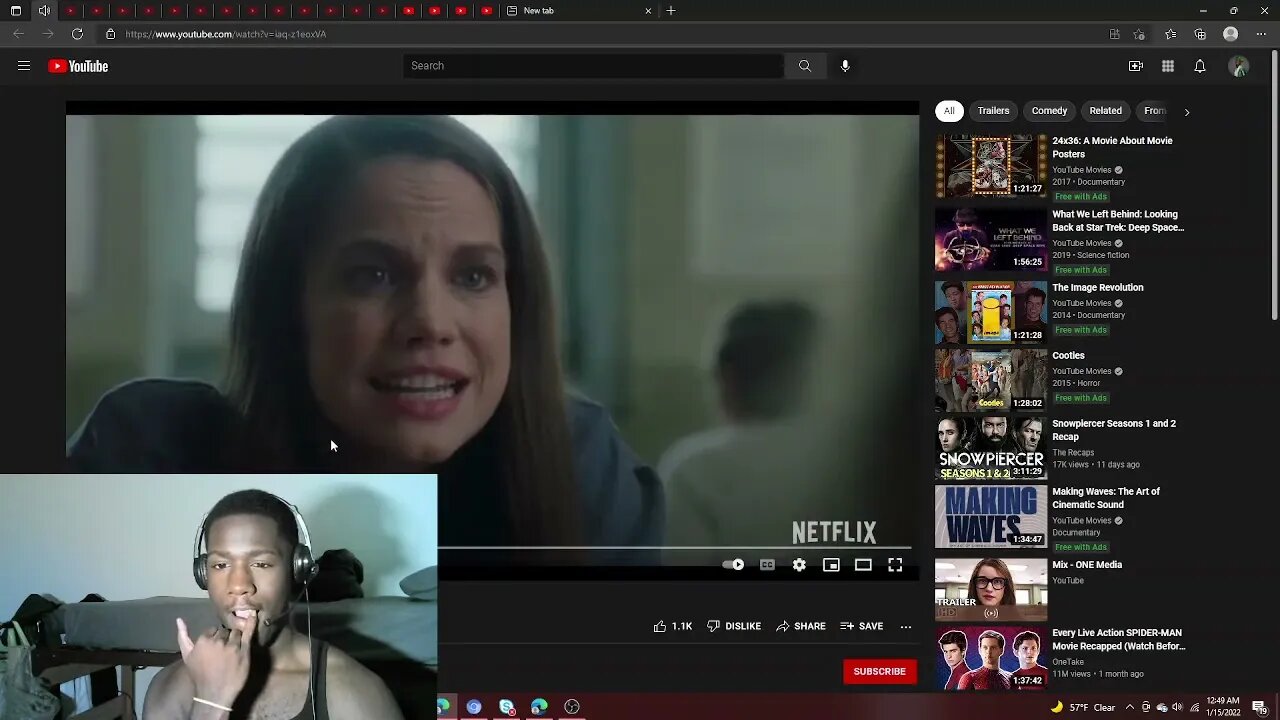
Task: Close the New tab browser tab
Action: 648,11
